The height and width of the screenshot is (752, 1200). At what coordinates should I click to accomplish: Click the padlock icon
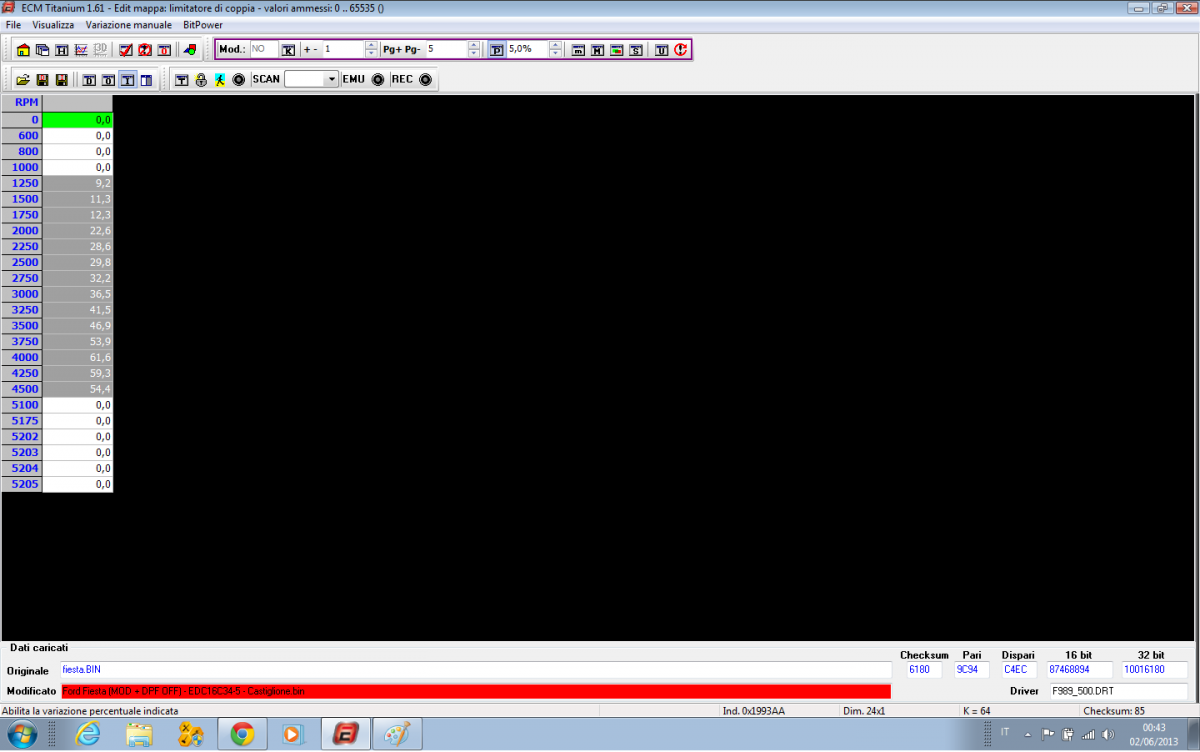coord(201,79)
